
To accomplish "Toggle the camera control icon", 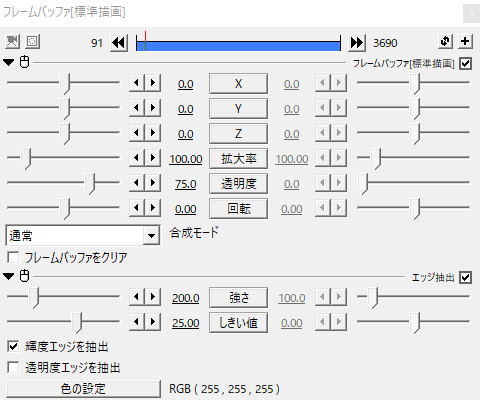I will pos(12,42).
